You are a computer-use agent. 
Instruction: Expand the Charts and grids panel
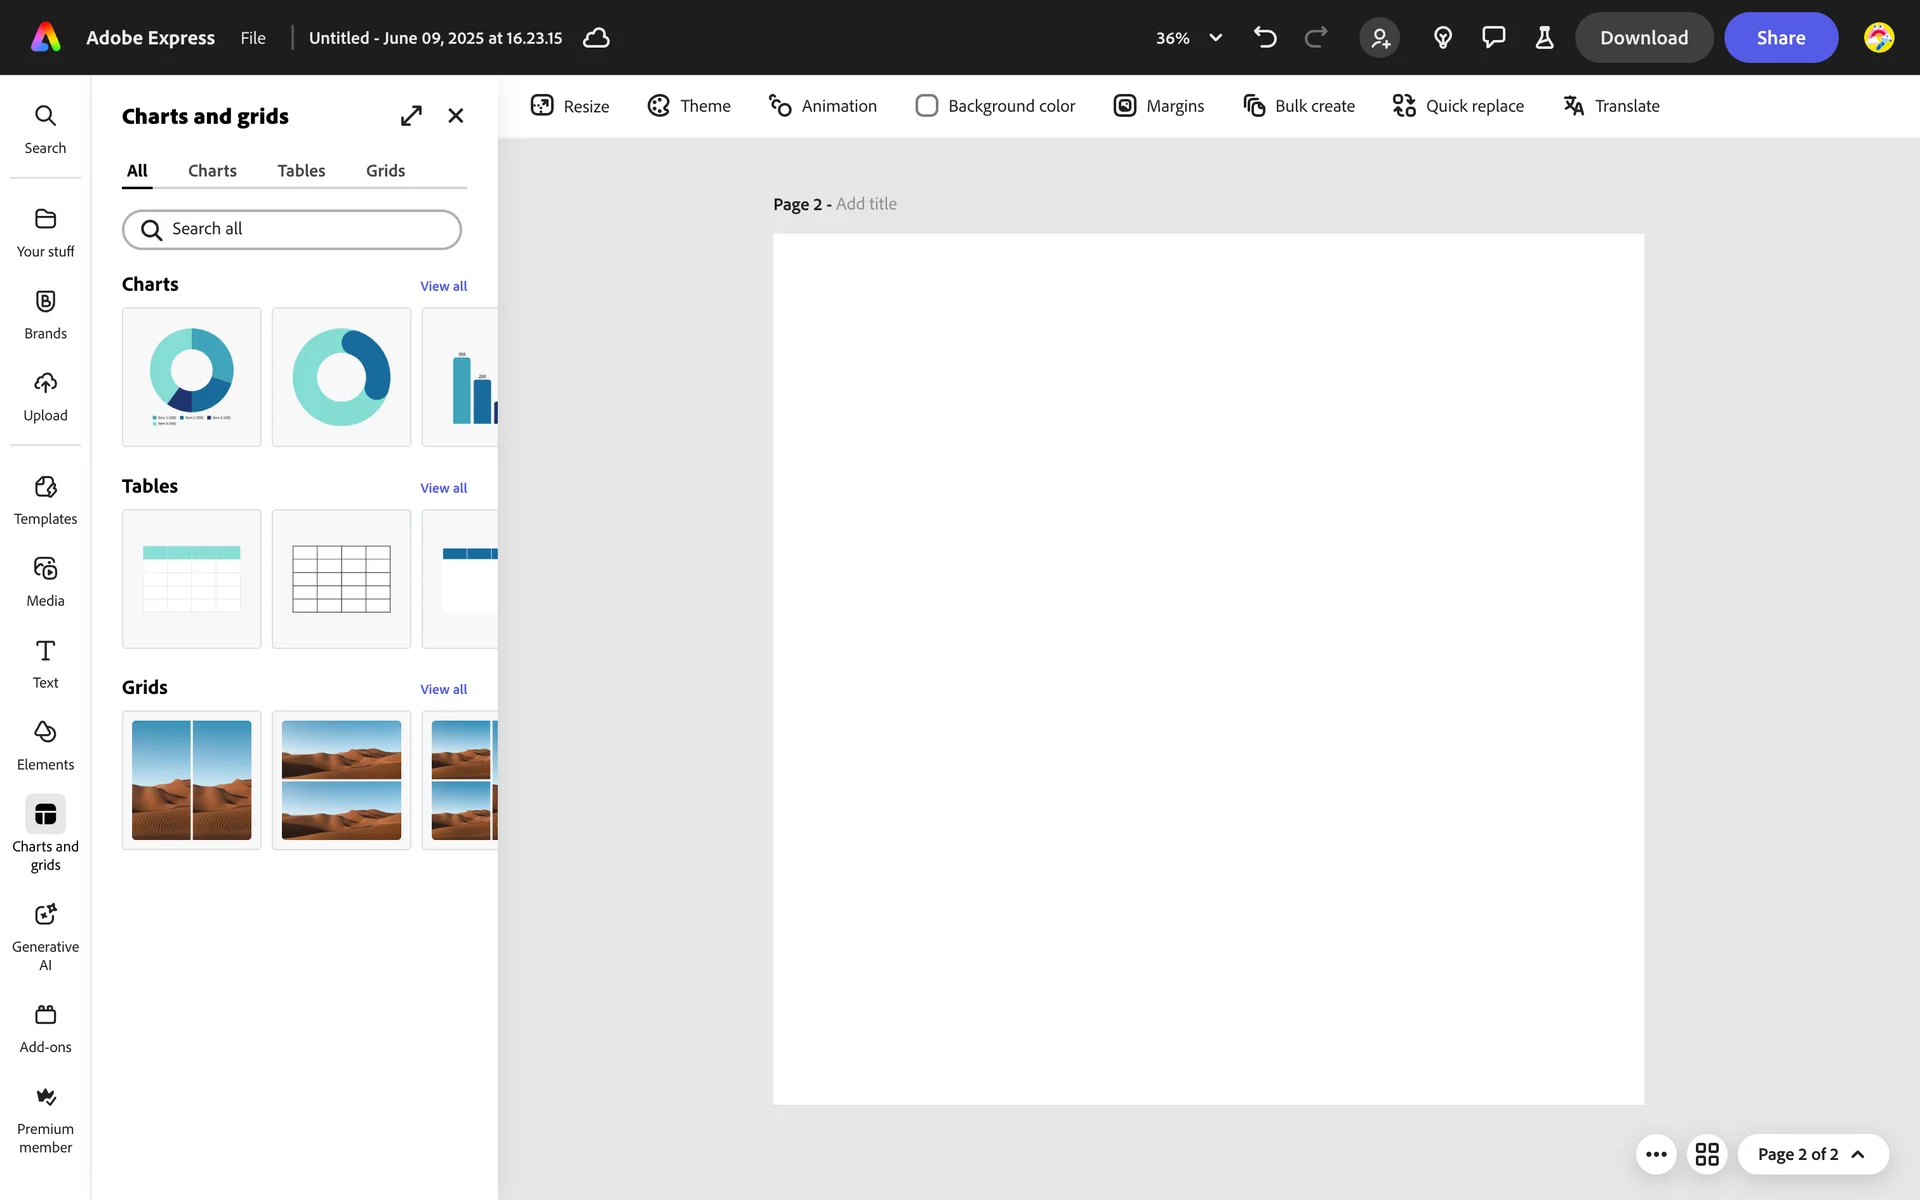coord(411,116)
